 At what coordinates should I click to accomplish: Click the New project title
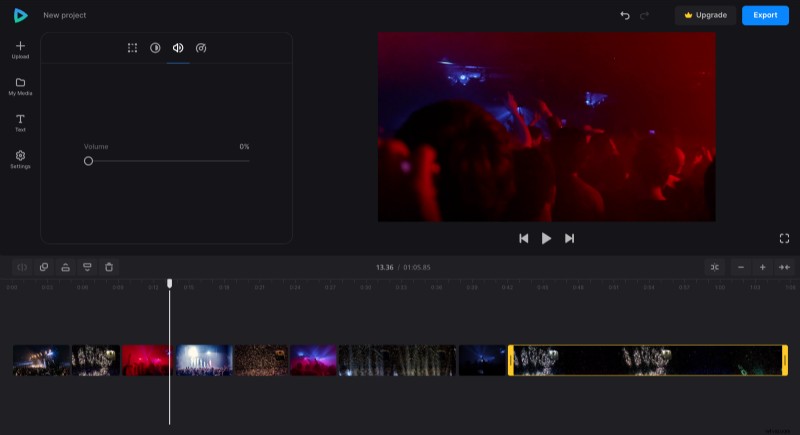[x=65, y=15]
